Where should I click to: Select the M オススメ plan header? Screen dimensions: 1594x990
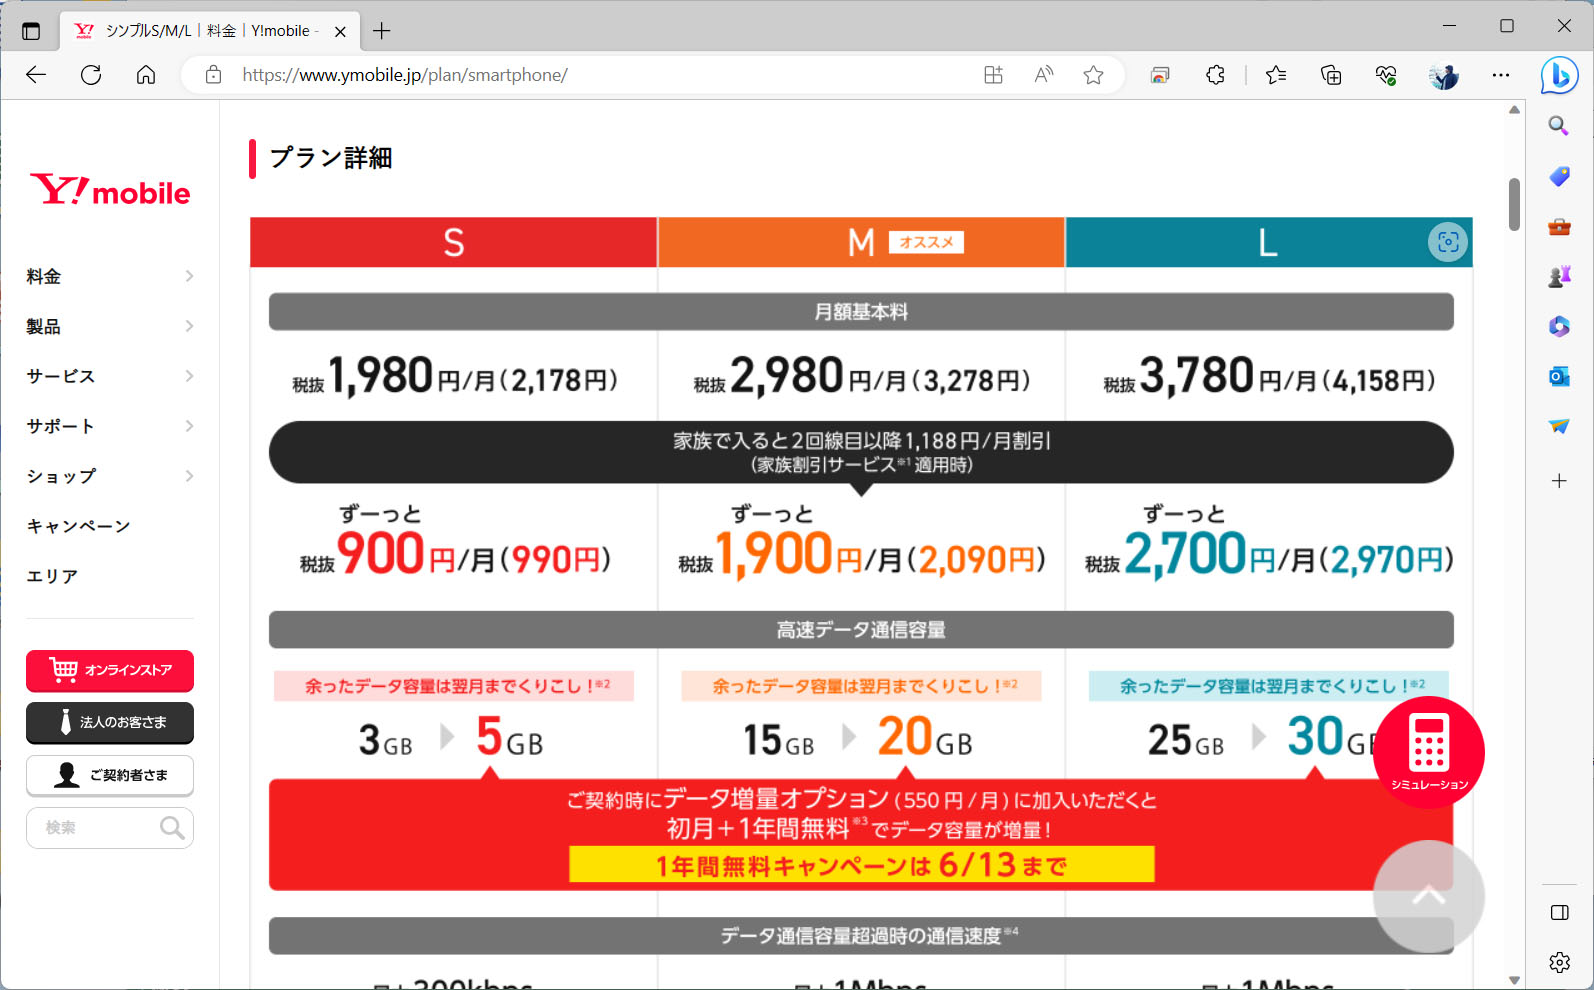pyautogui.click(x=862, y=242)
